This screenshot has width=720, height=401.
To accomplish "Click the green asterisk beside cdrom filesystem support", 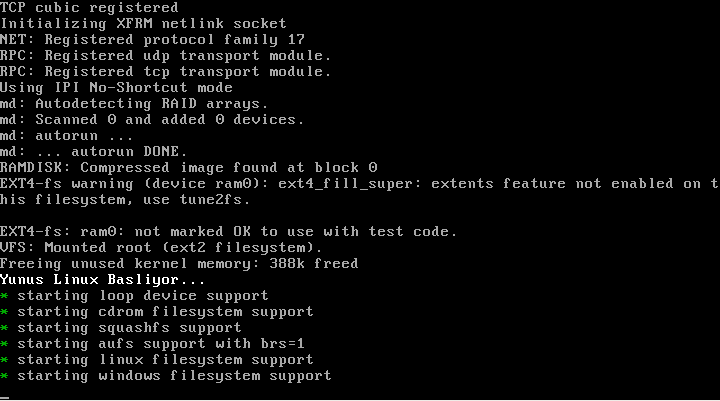I will click(x=5, y=312).
